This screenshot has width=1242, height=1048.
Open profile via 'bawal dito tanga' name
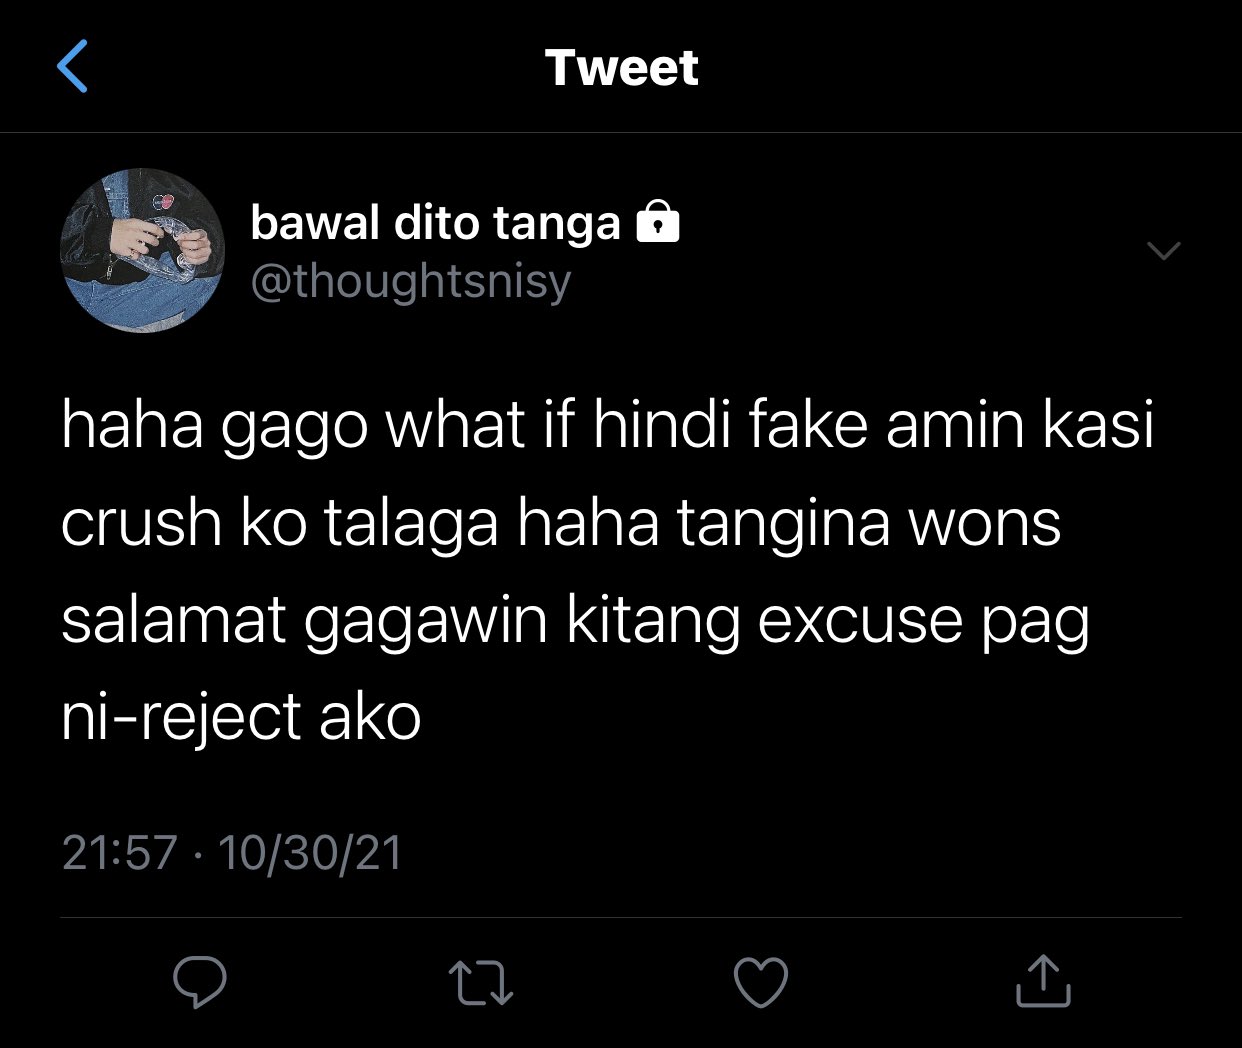coord(435,222)
